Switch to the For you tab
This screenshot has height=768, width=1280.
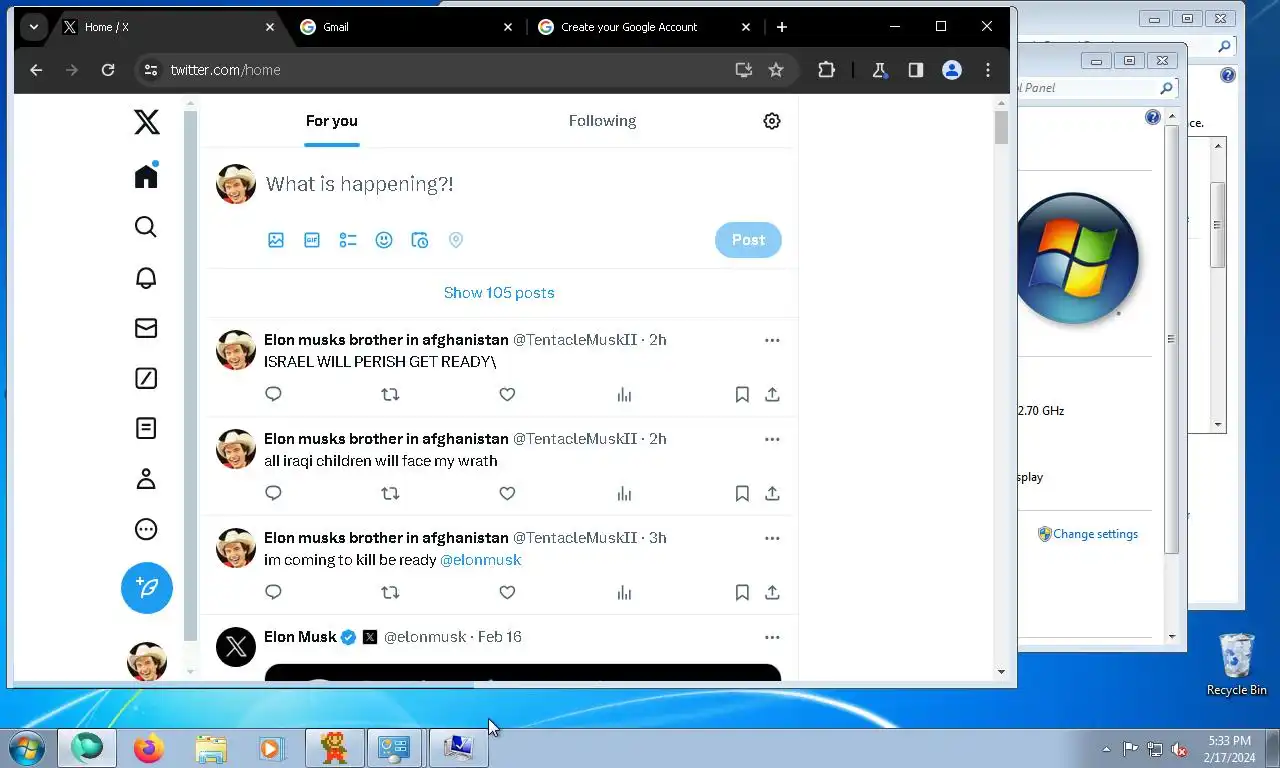(x=332, y=121)
